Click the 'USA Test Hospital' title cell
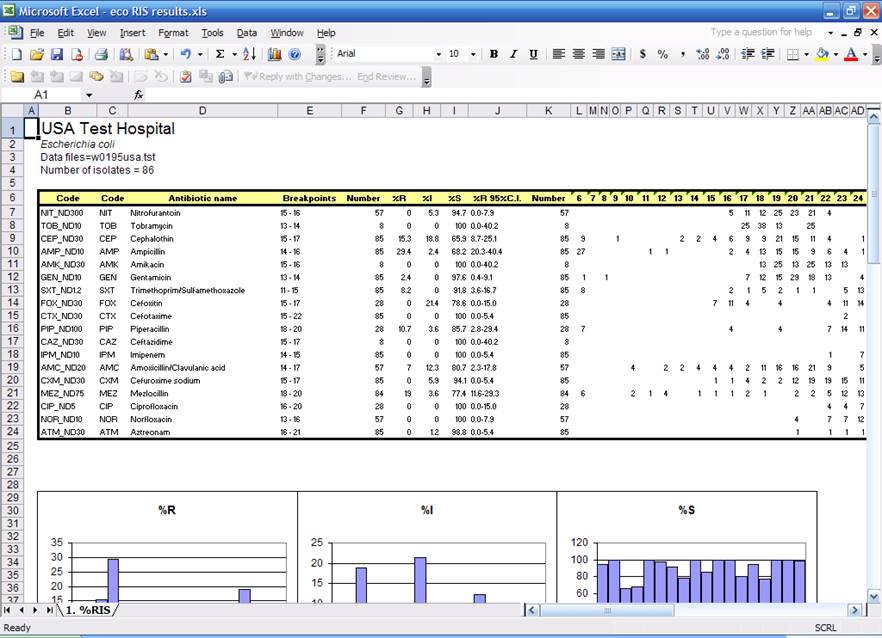This screenshot has width=882, height=638. (108, 128)
